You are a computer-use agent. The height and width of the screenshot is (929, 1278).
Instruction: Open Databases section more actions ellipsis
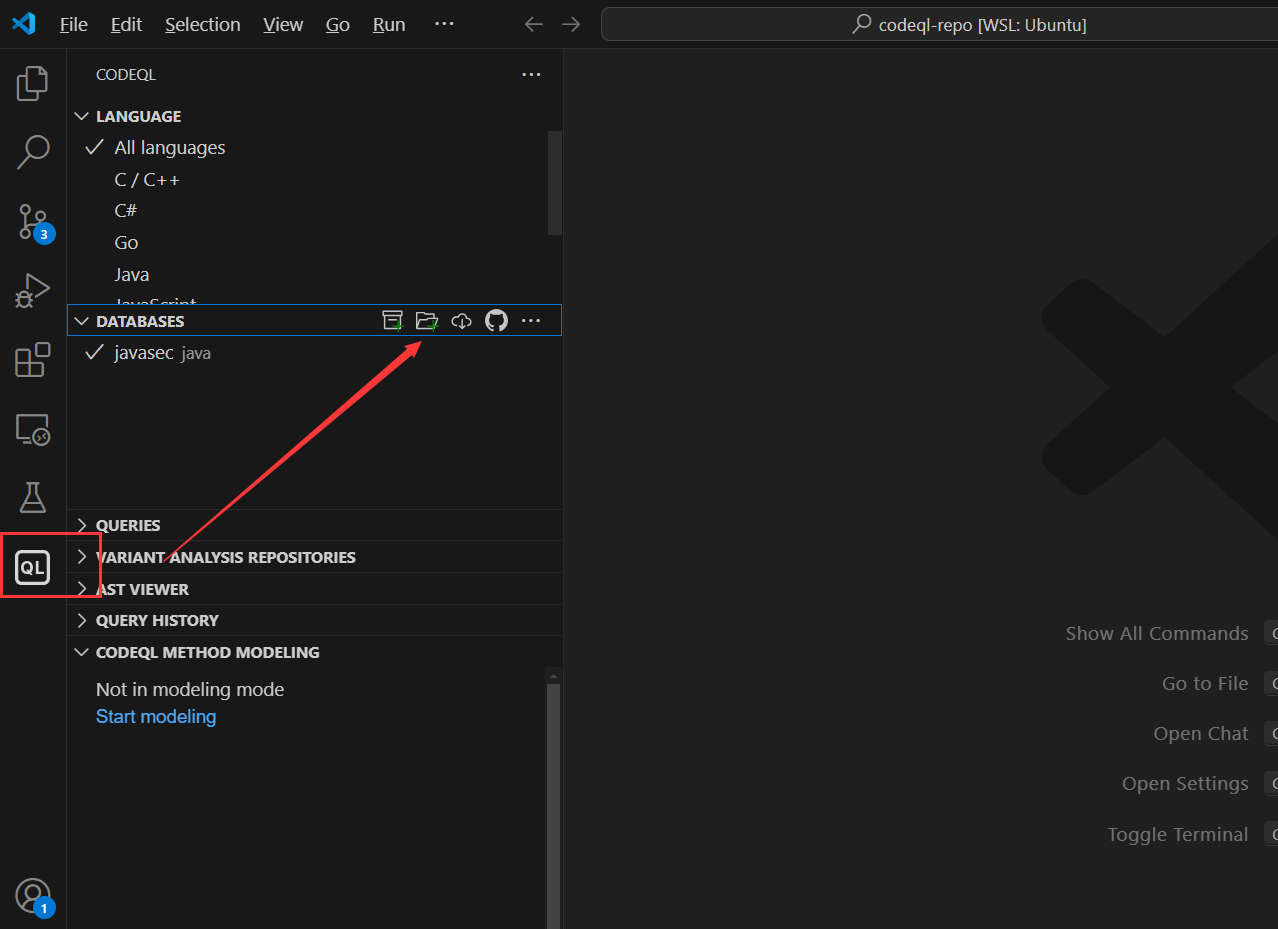tap(531, 321)
